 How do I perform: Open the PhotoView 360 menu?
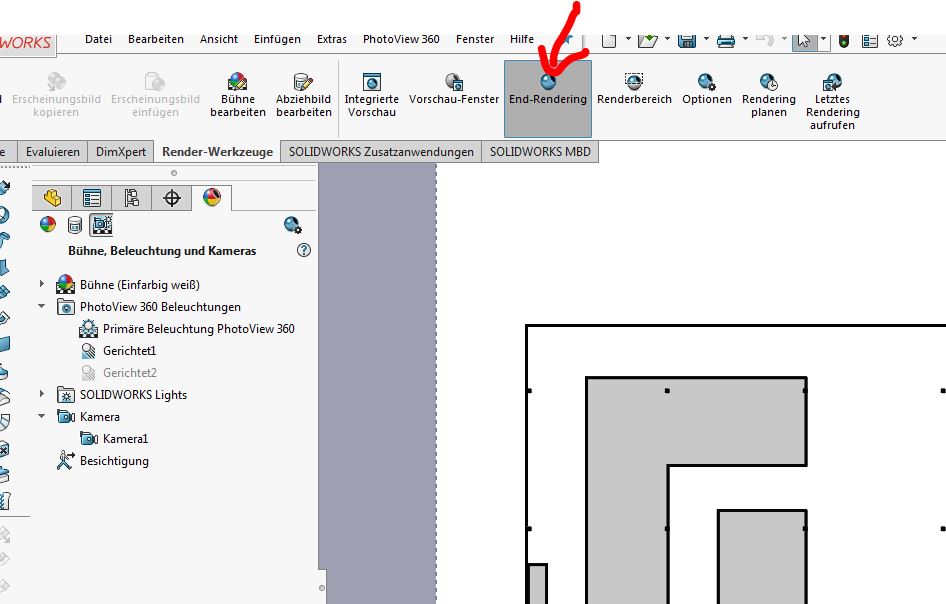click(401, 39)
